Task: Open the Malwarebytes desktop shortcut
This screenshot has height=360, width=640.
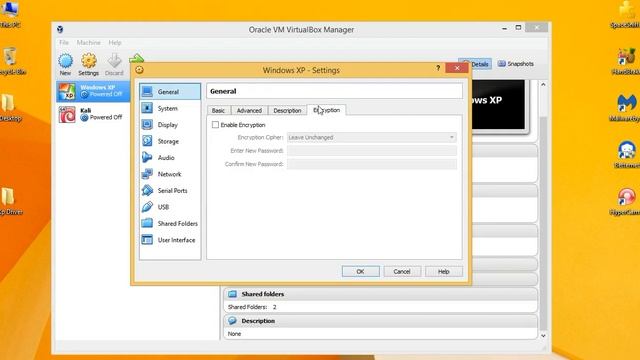Action: click(625, 108)
